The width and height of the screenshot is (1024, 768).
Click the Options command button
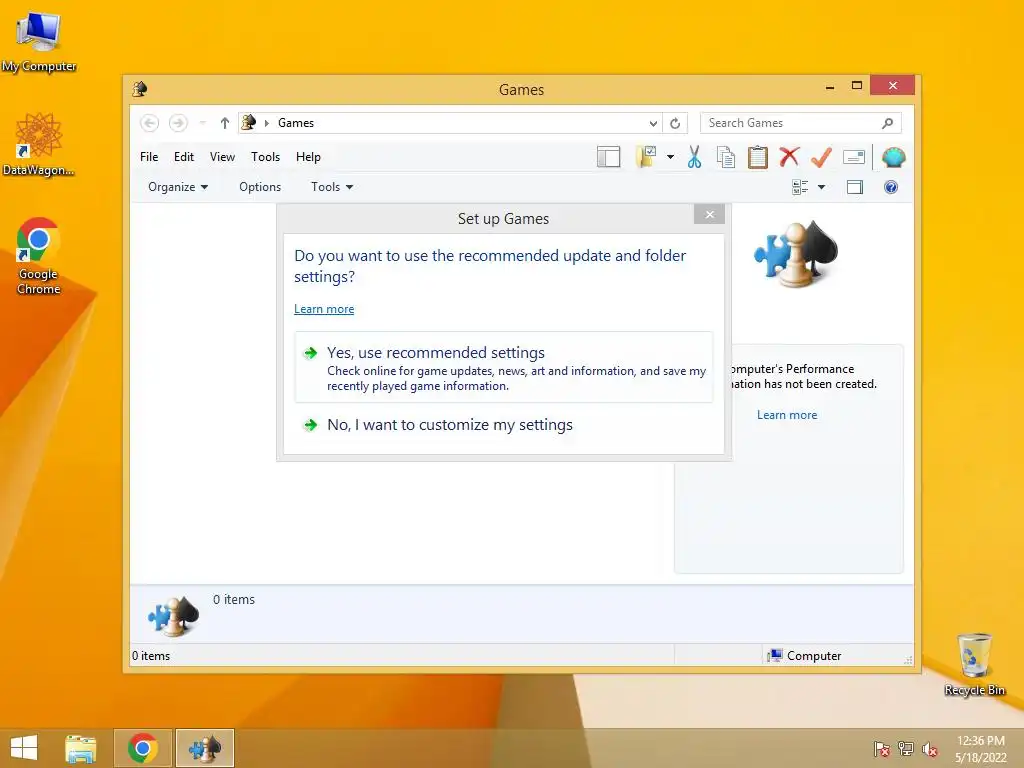point(260,187)
